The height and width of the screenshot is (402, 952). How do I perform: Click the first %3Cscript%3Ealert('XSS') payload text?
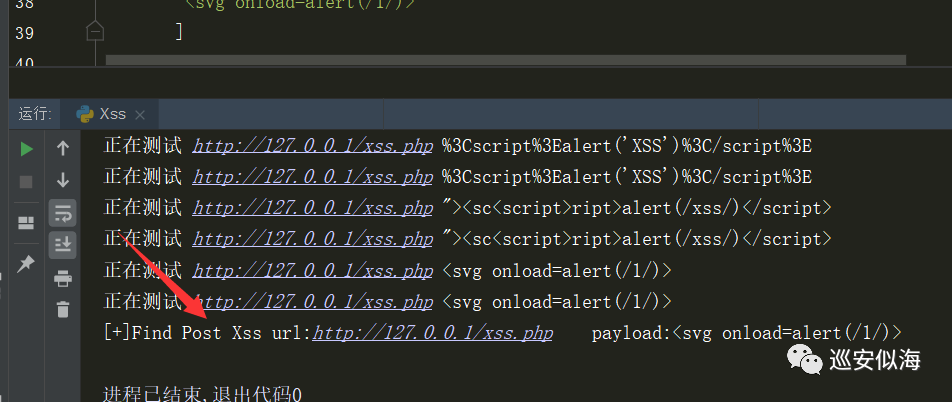[627, 146]
